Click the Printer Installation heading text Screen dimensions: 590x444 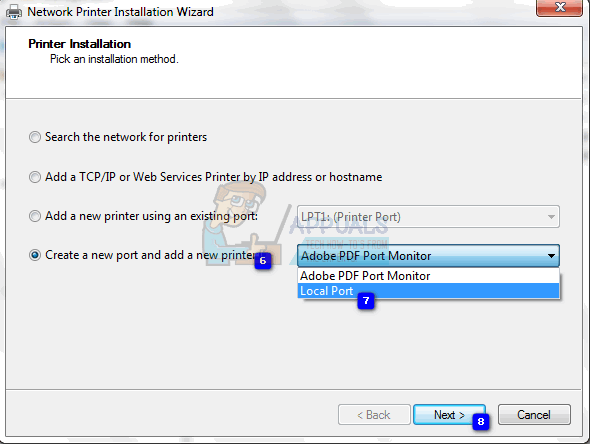pos(80,44)
